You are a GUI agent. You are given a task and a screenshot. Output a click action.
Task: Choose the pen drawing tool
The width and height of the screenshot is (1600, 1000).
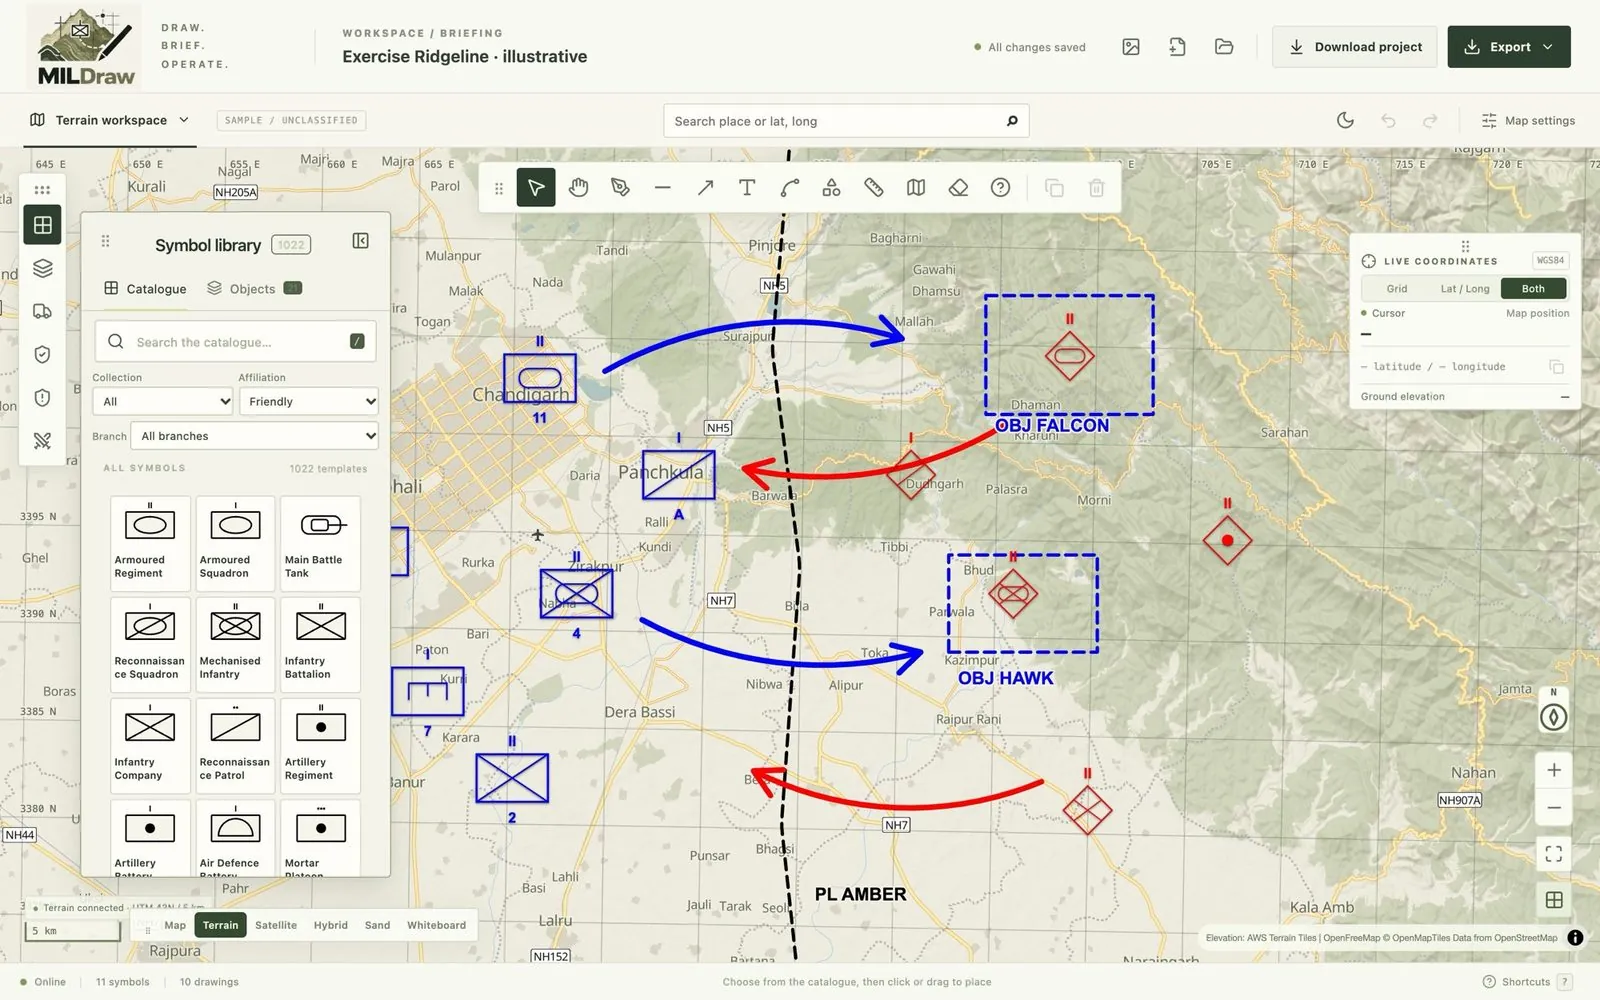tap(620, 188)
